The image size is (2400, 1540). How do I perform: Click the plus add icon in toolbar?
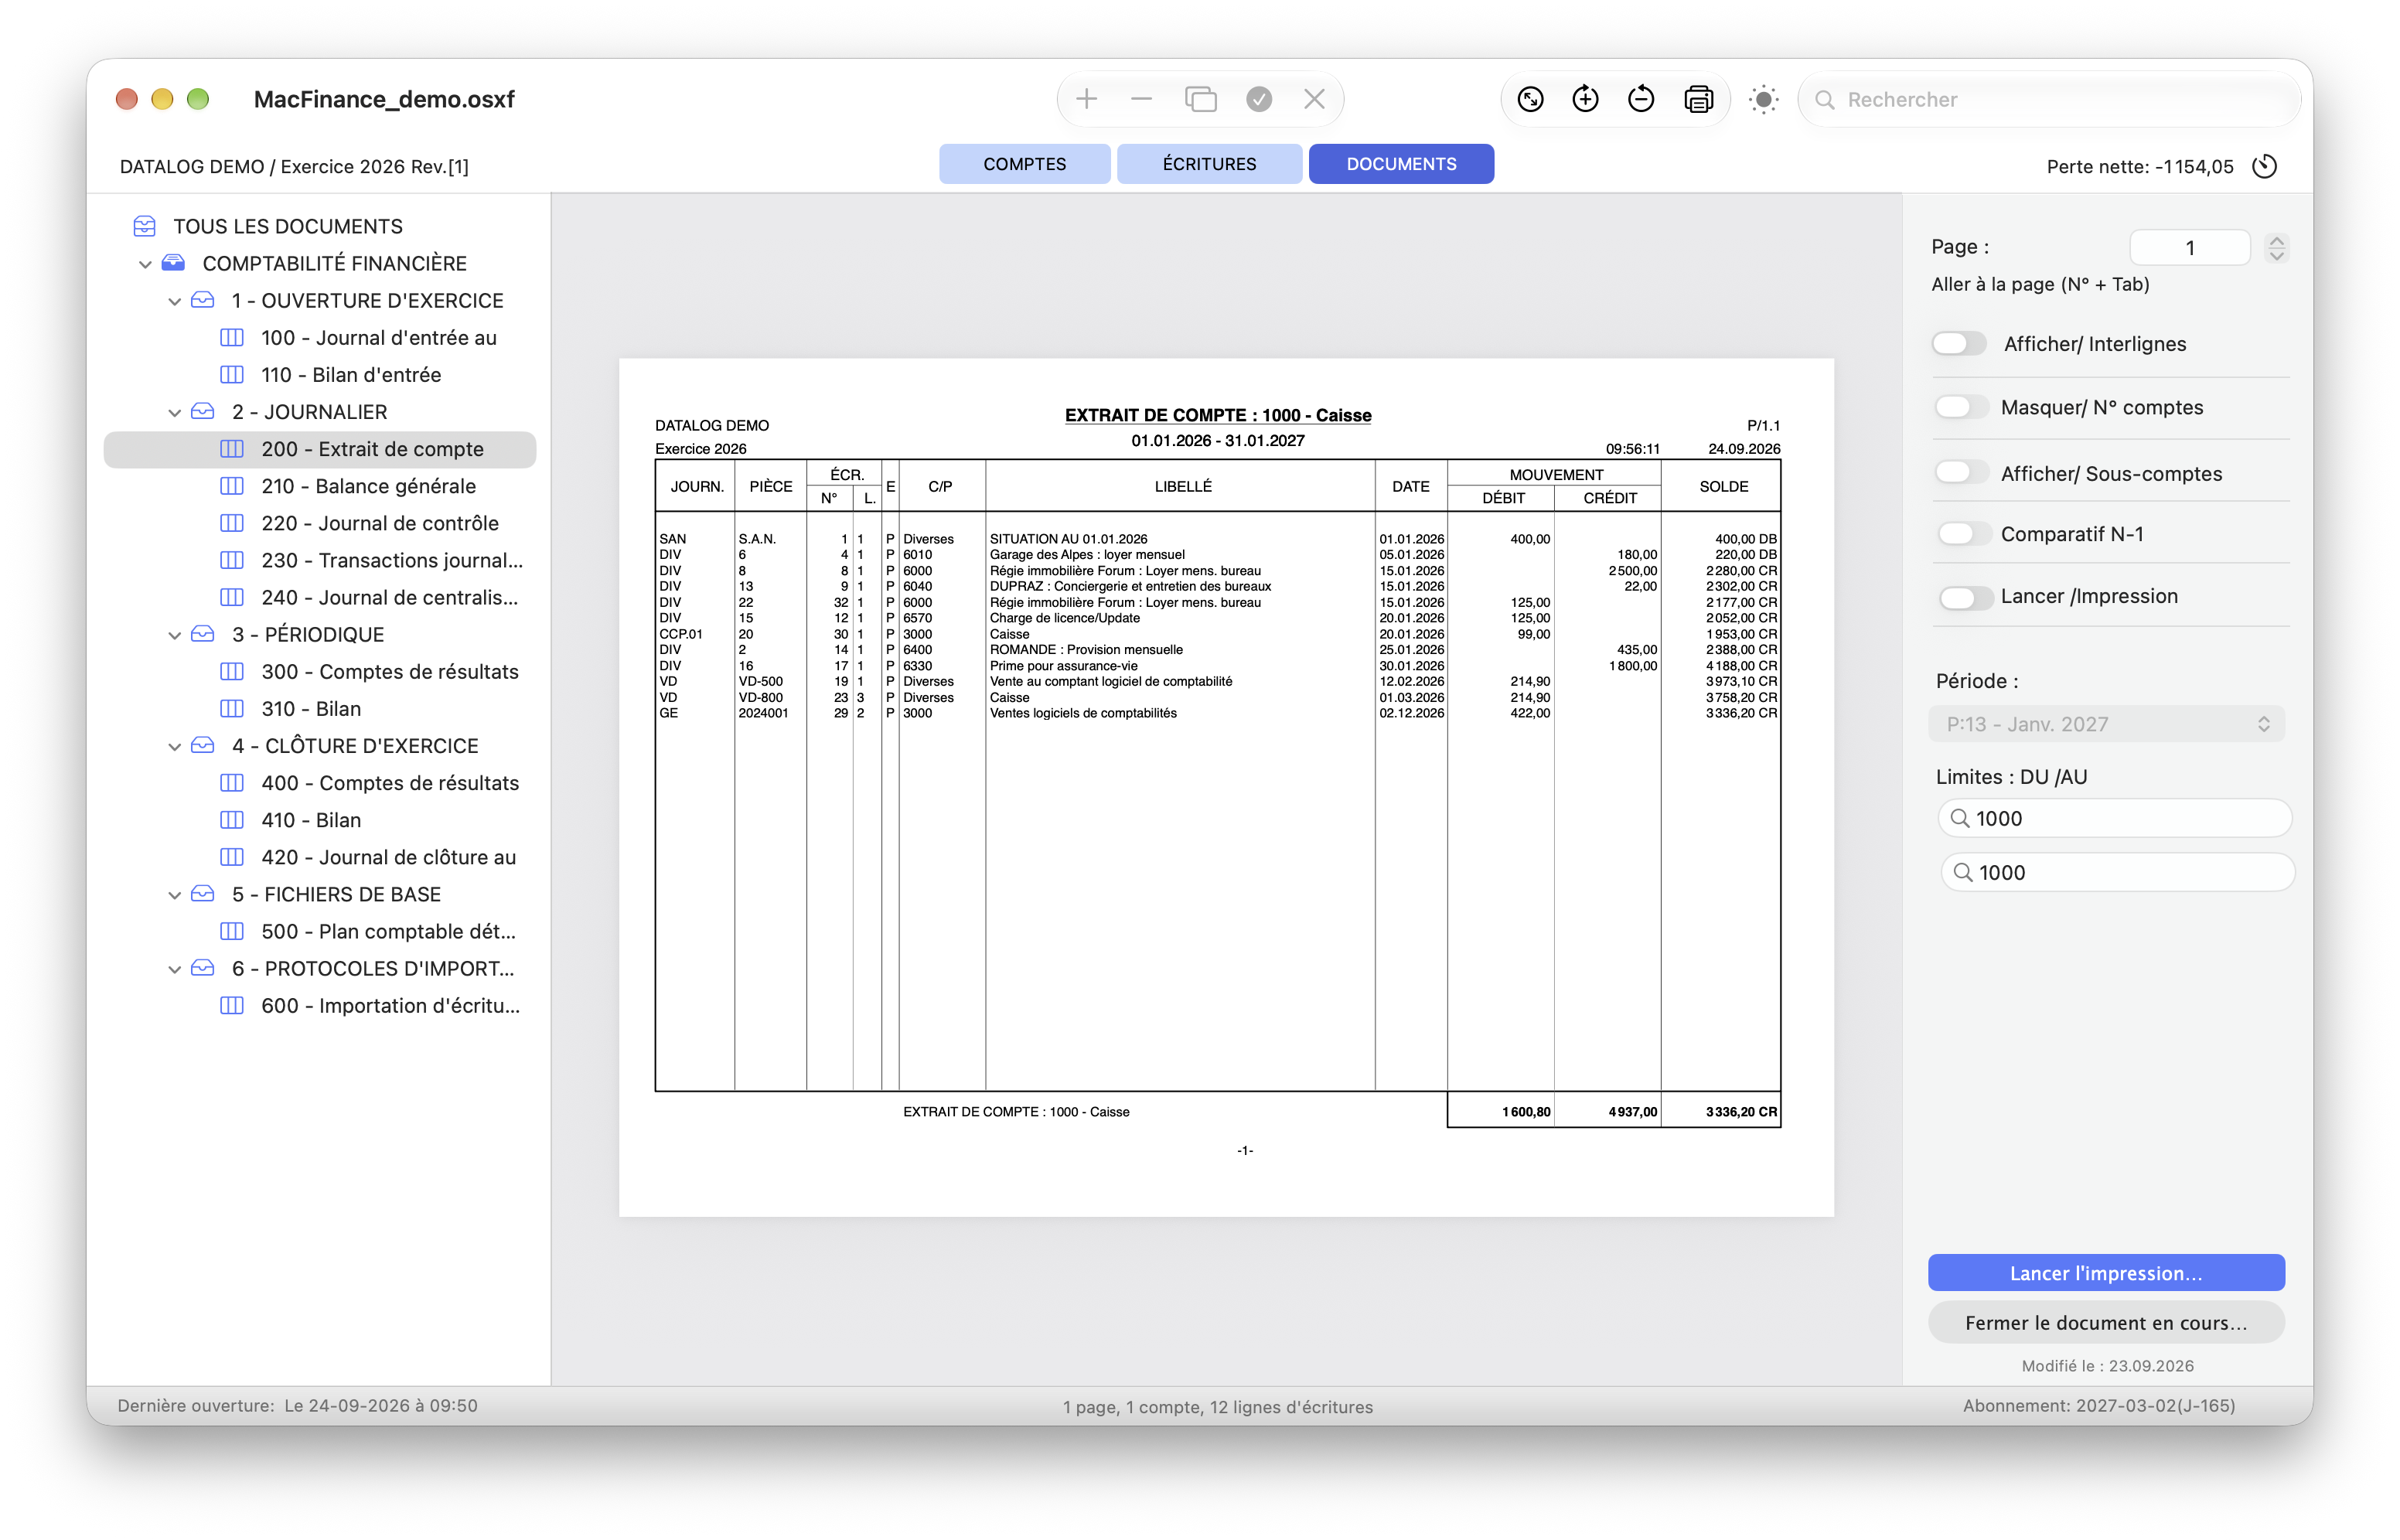tap(1086, 99)
